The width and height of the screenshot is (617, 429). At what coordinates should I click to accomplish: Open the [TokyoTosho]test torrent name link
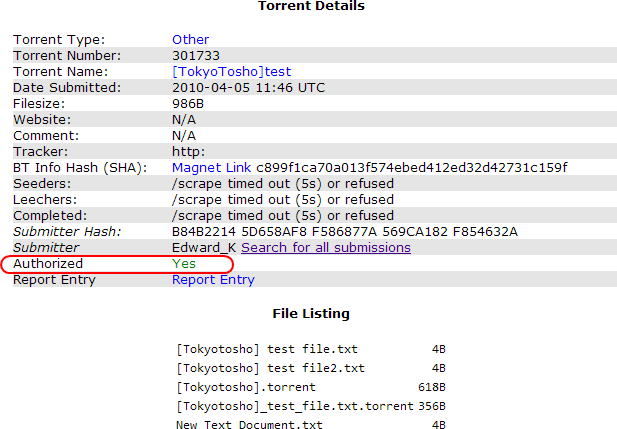pyautogui.click(x=232, y=72)
